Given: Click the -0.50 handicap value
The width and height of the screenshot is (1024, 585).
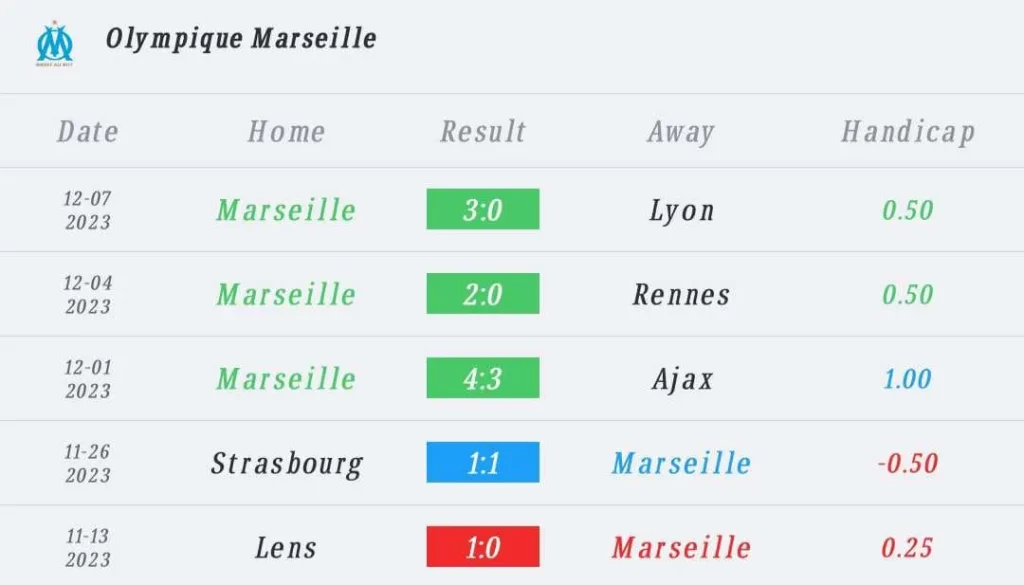Looking at the screenshot, I should pos(907,463).
